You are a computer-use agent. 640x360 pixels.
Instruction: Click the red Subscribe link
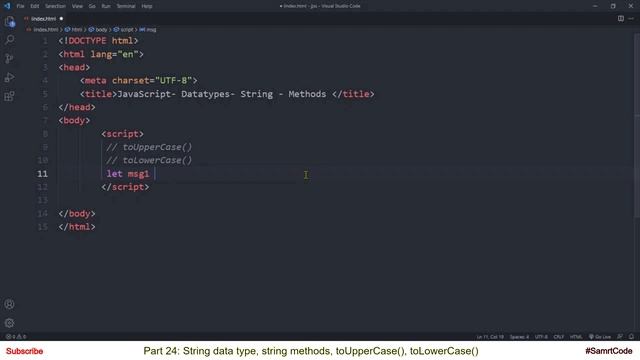24,351
